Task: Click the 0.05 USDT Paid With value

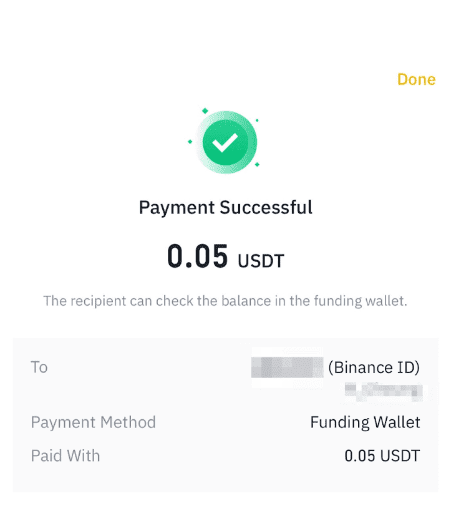Action: point(382,456)
